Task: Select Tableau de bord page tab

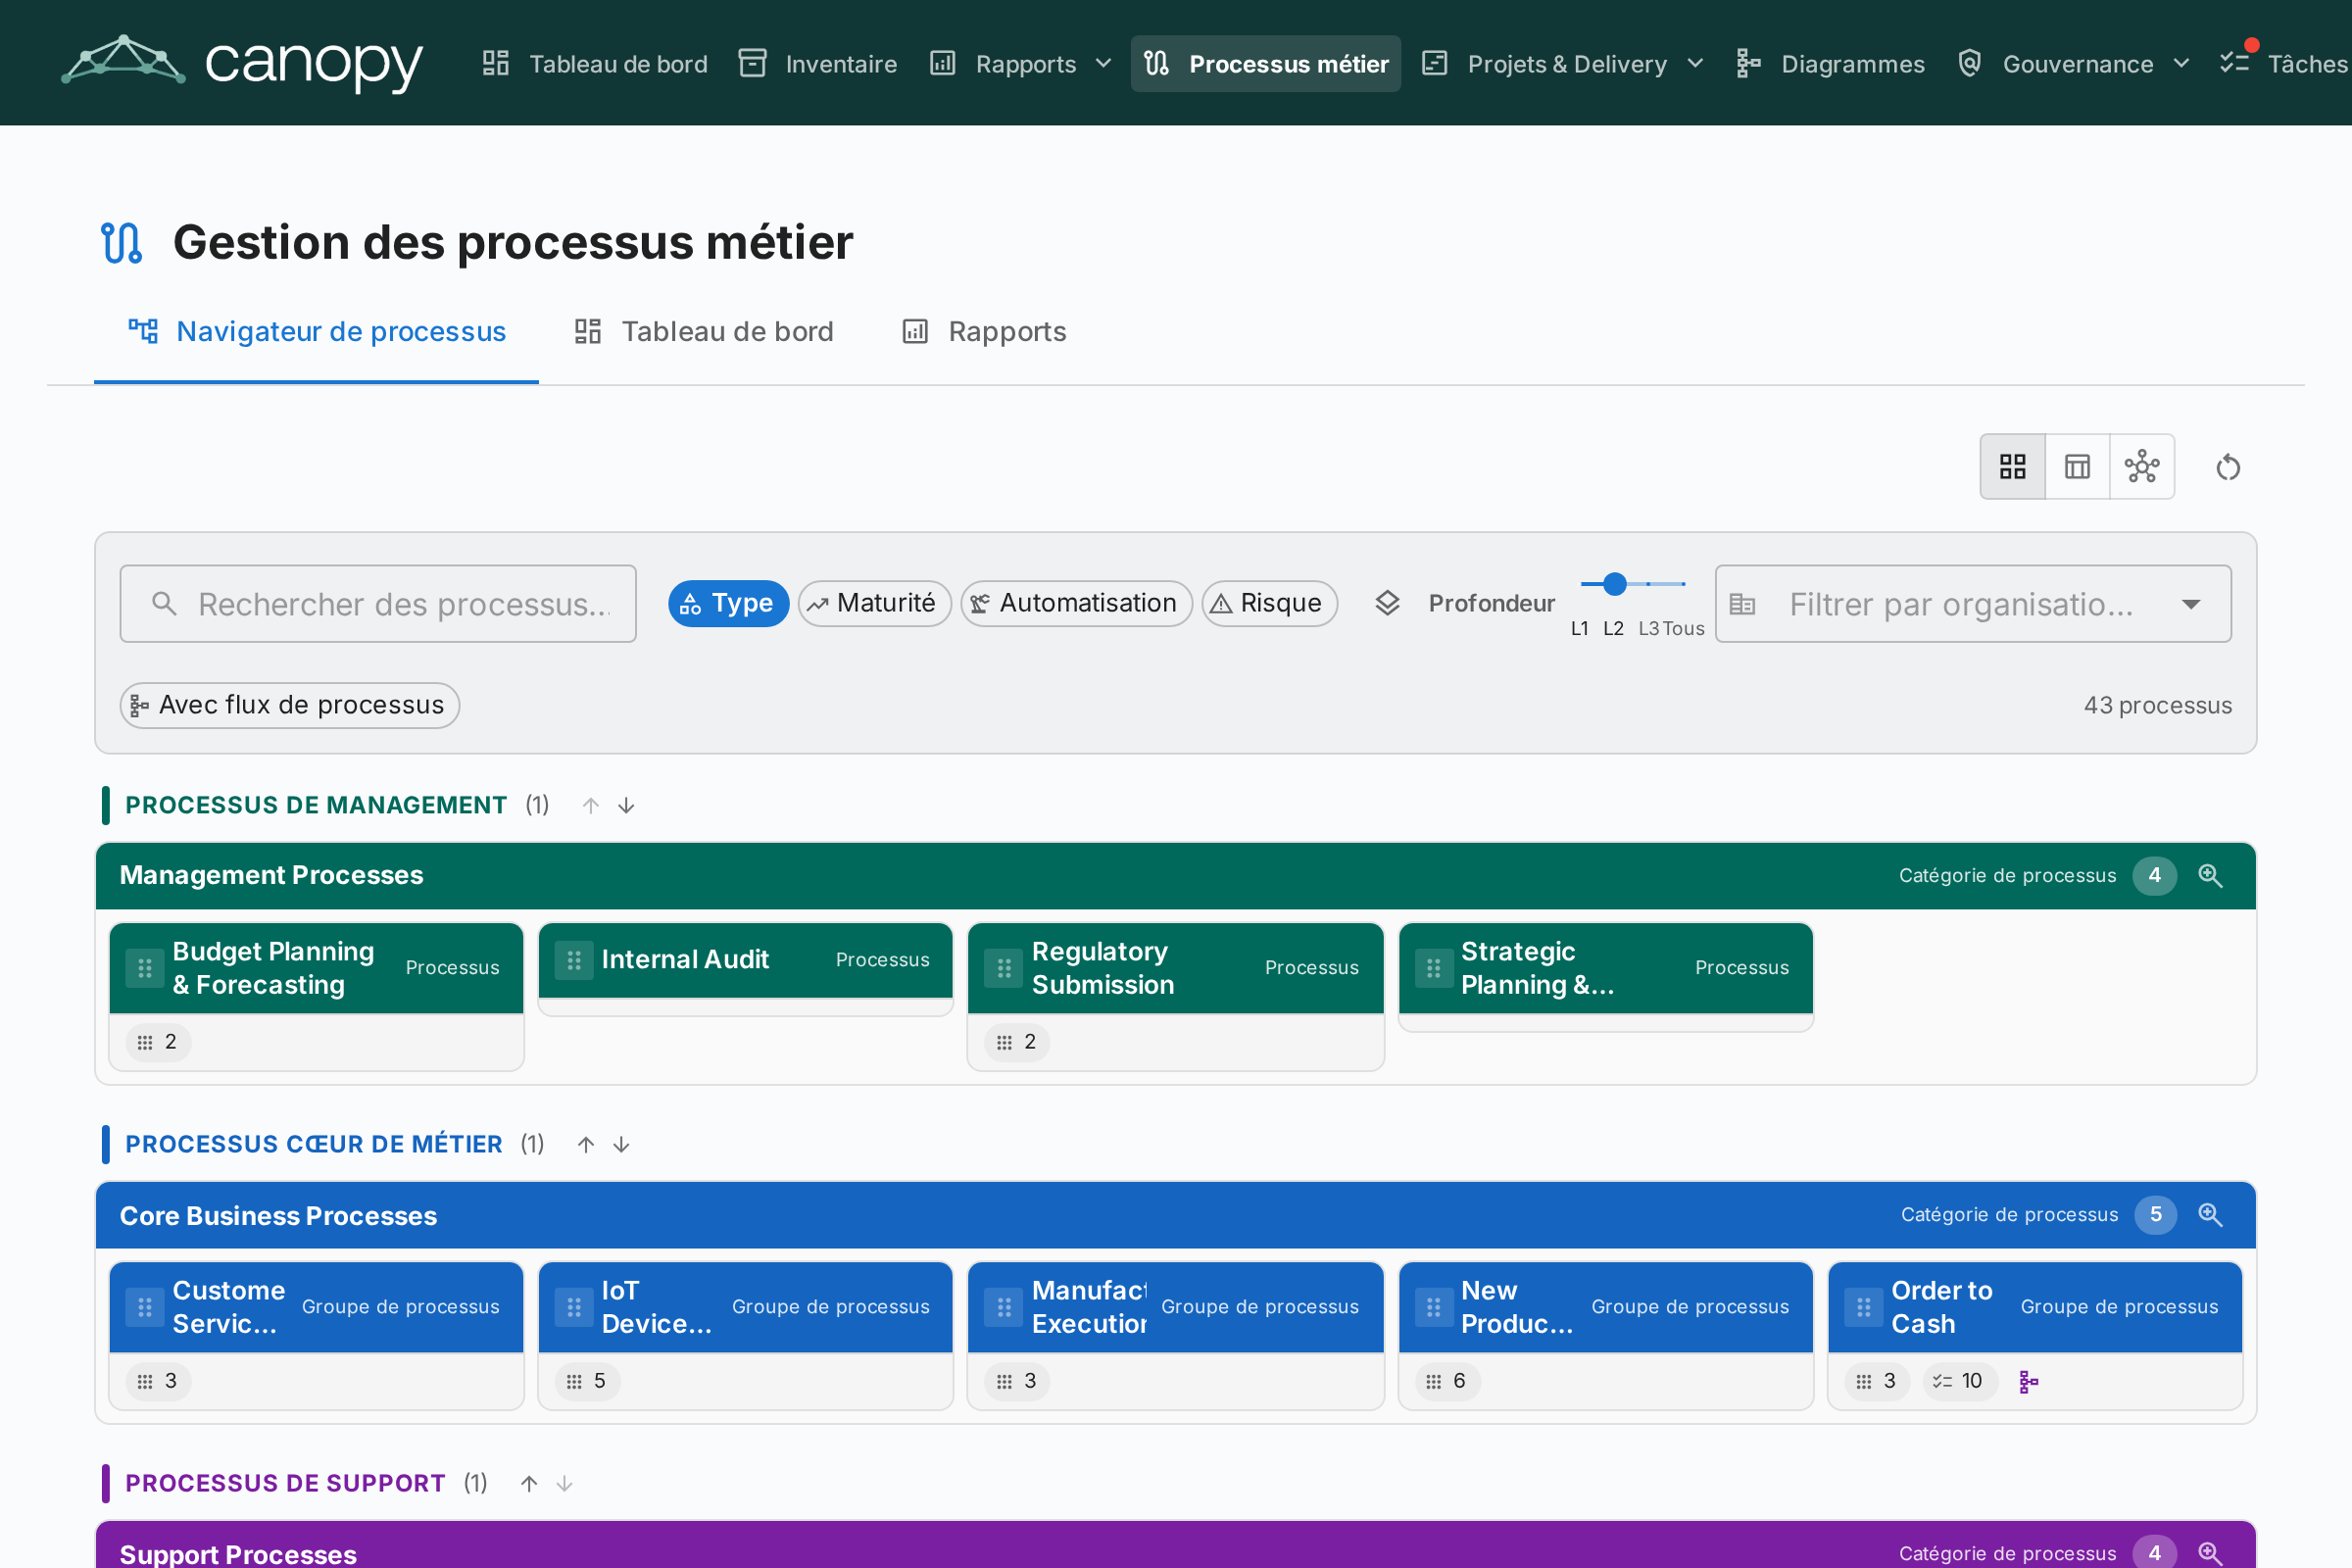Action: pyautogui.click(x=703, y=331)
